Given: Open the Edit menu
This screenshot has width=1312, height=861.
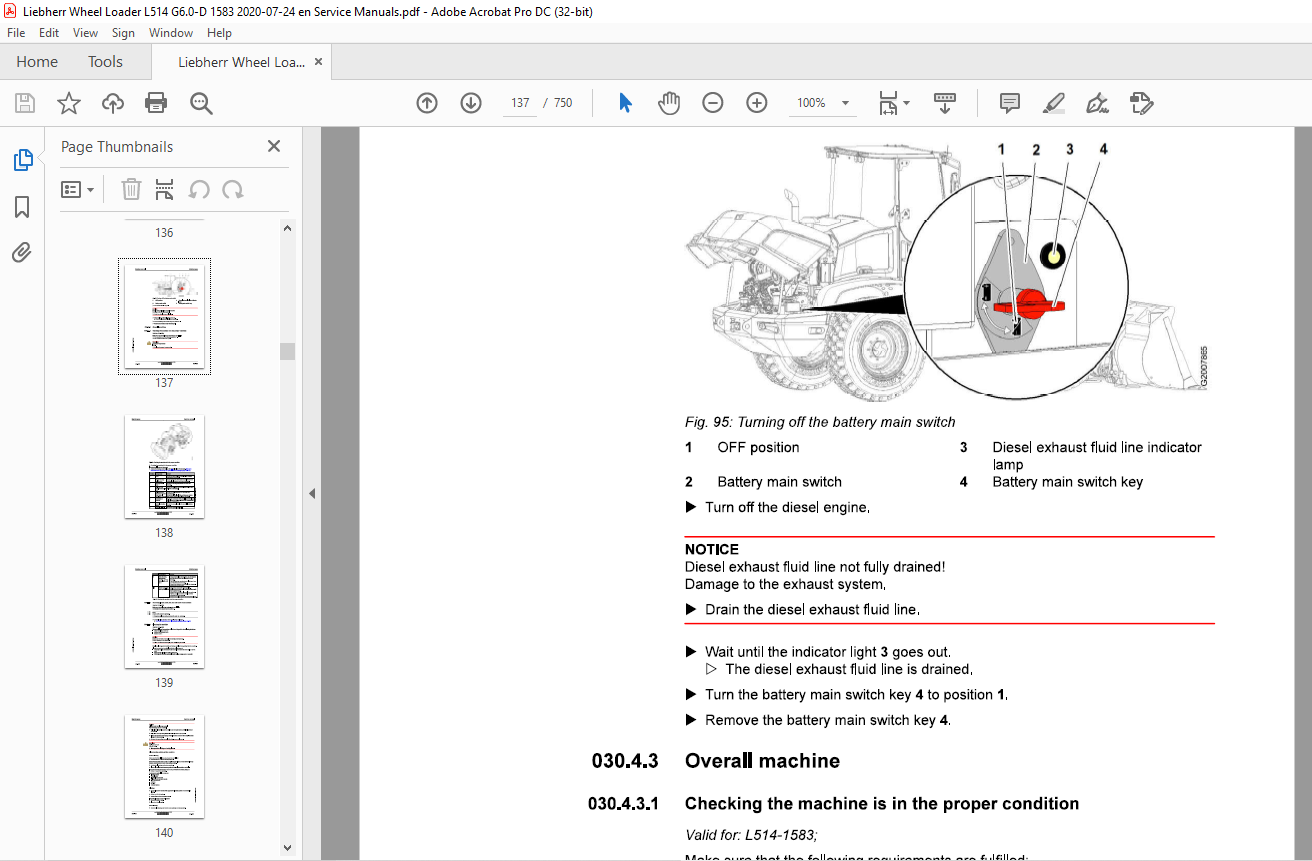Looking at the screenshot, I should click(x=49, y=33).
